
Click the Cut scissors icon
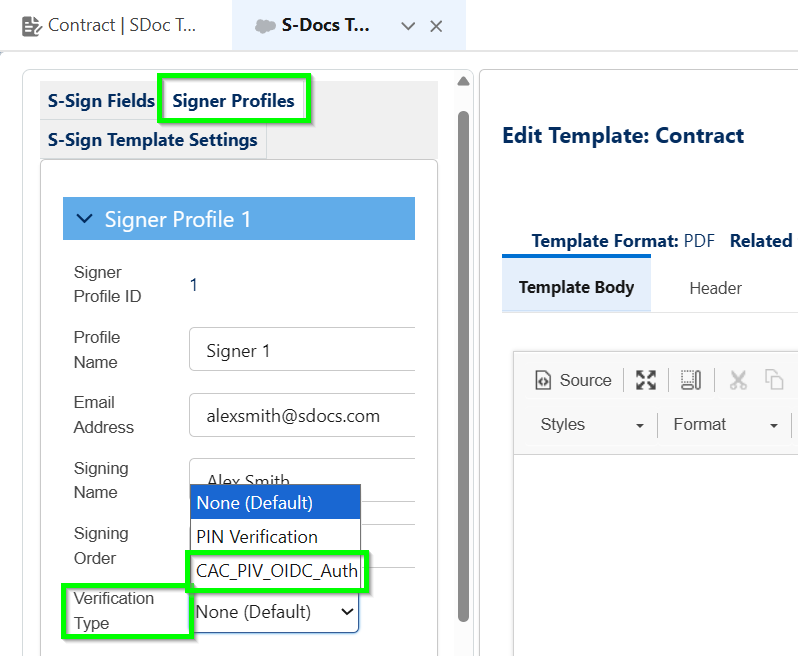[738, 380]
